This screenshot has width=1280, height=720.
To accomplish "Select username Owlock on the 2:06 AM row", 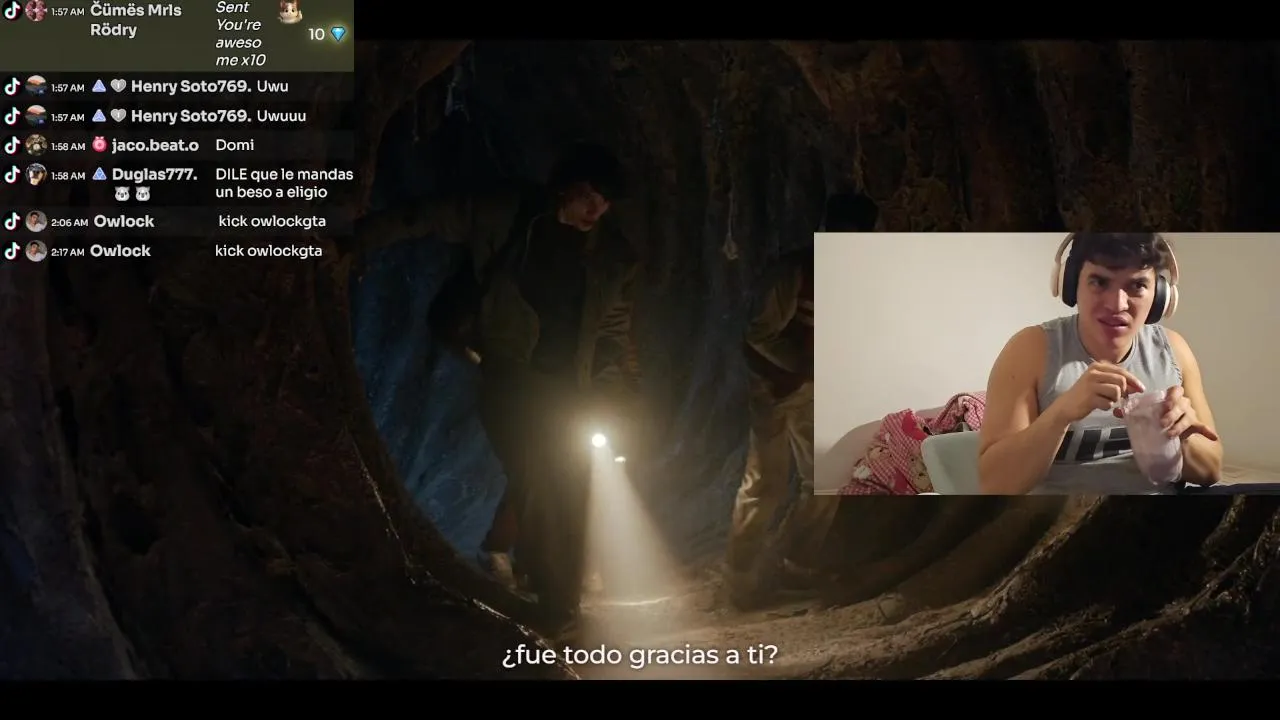I will (x=124, y=221).
